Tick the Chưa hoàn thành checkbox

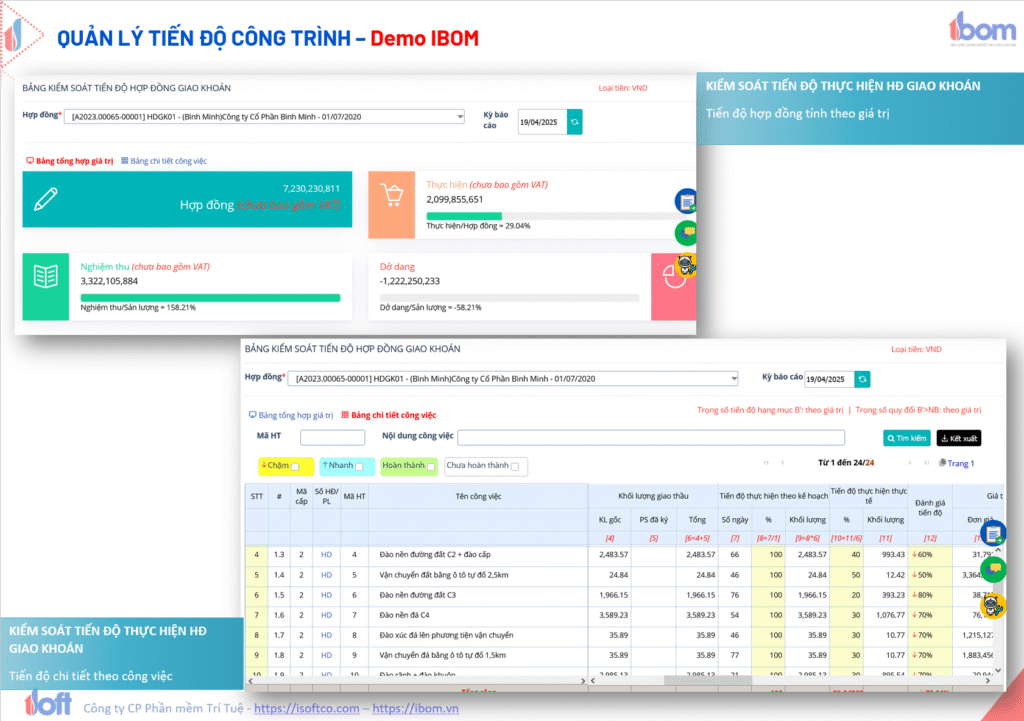(516, 466)
